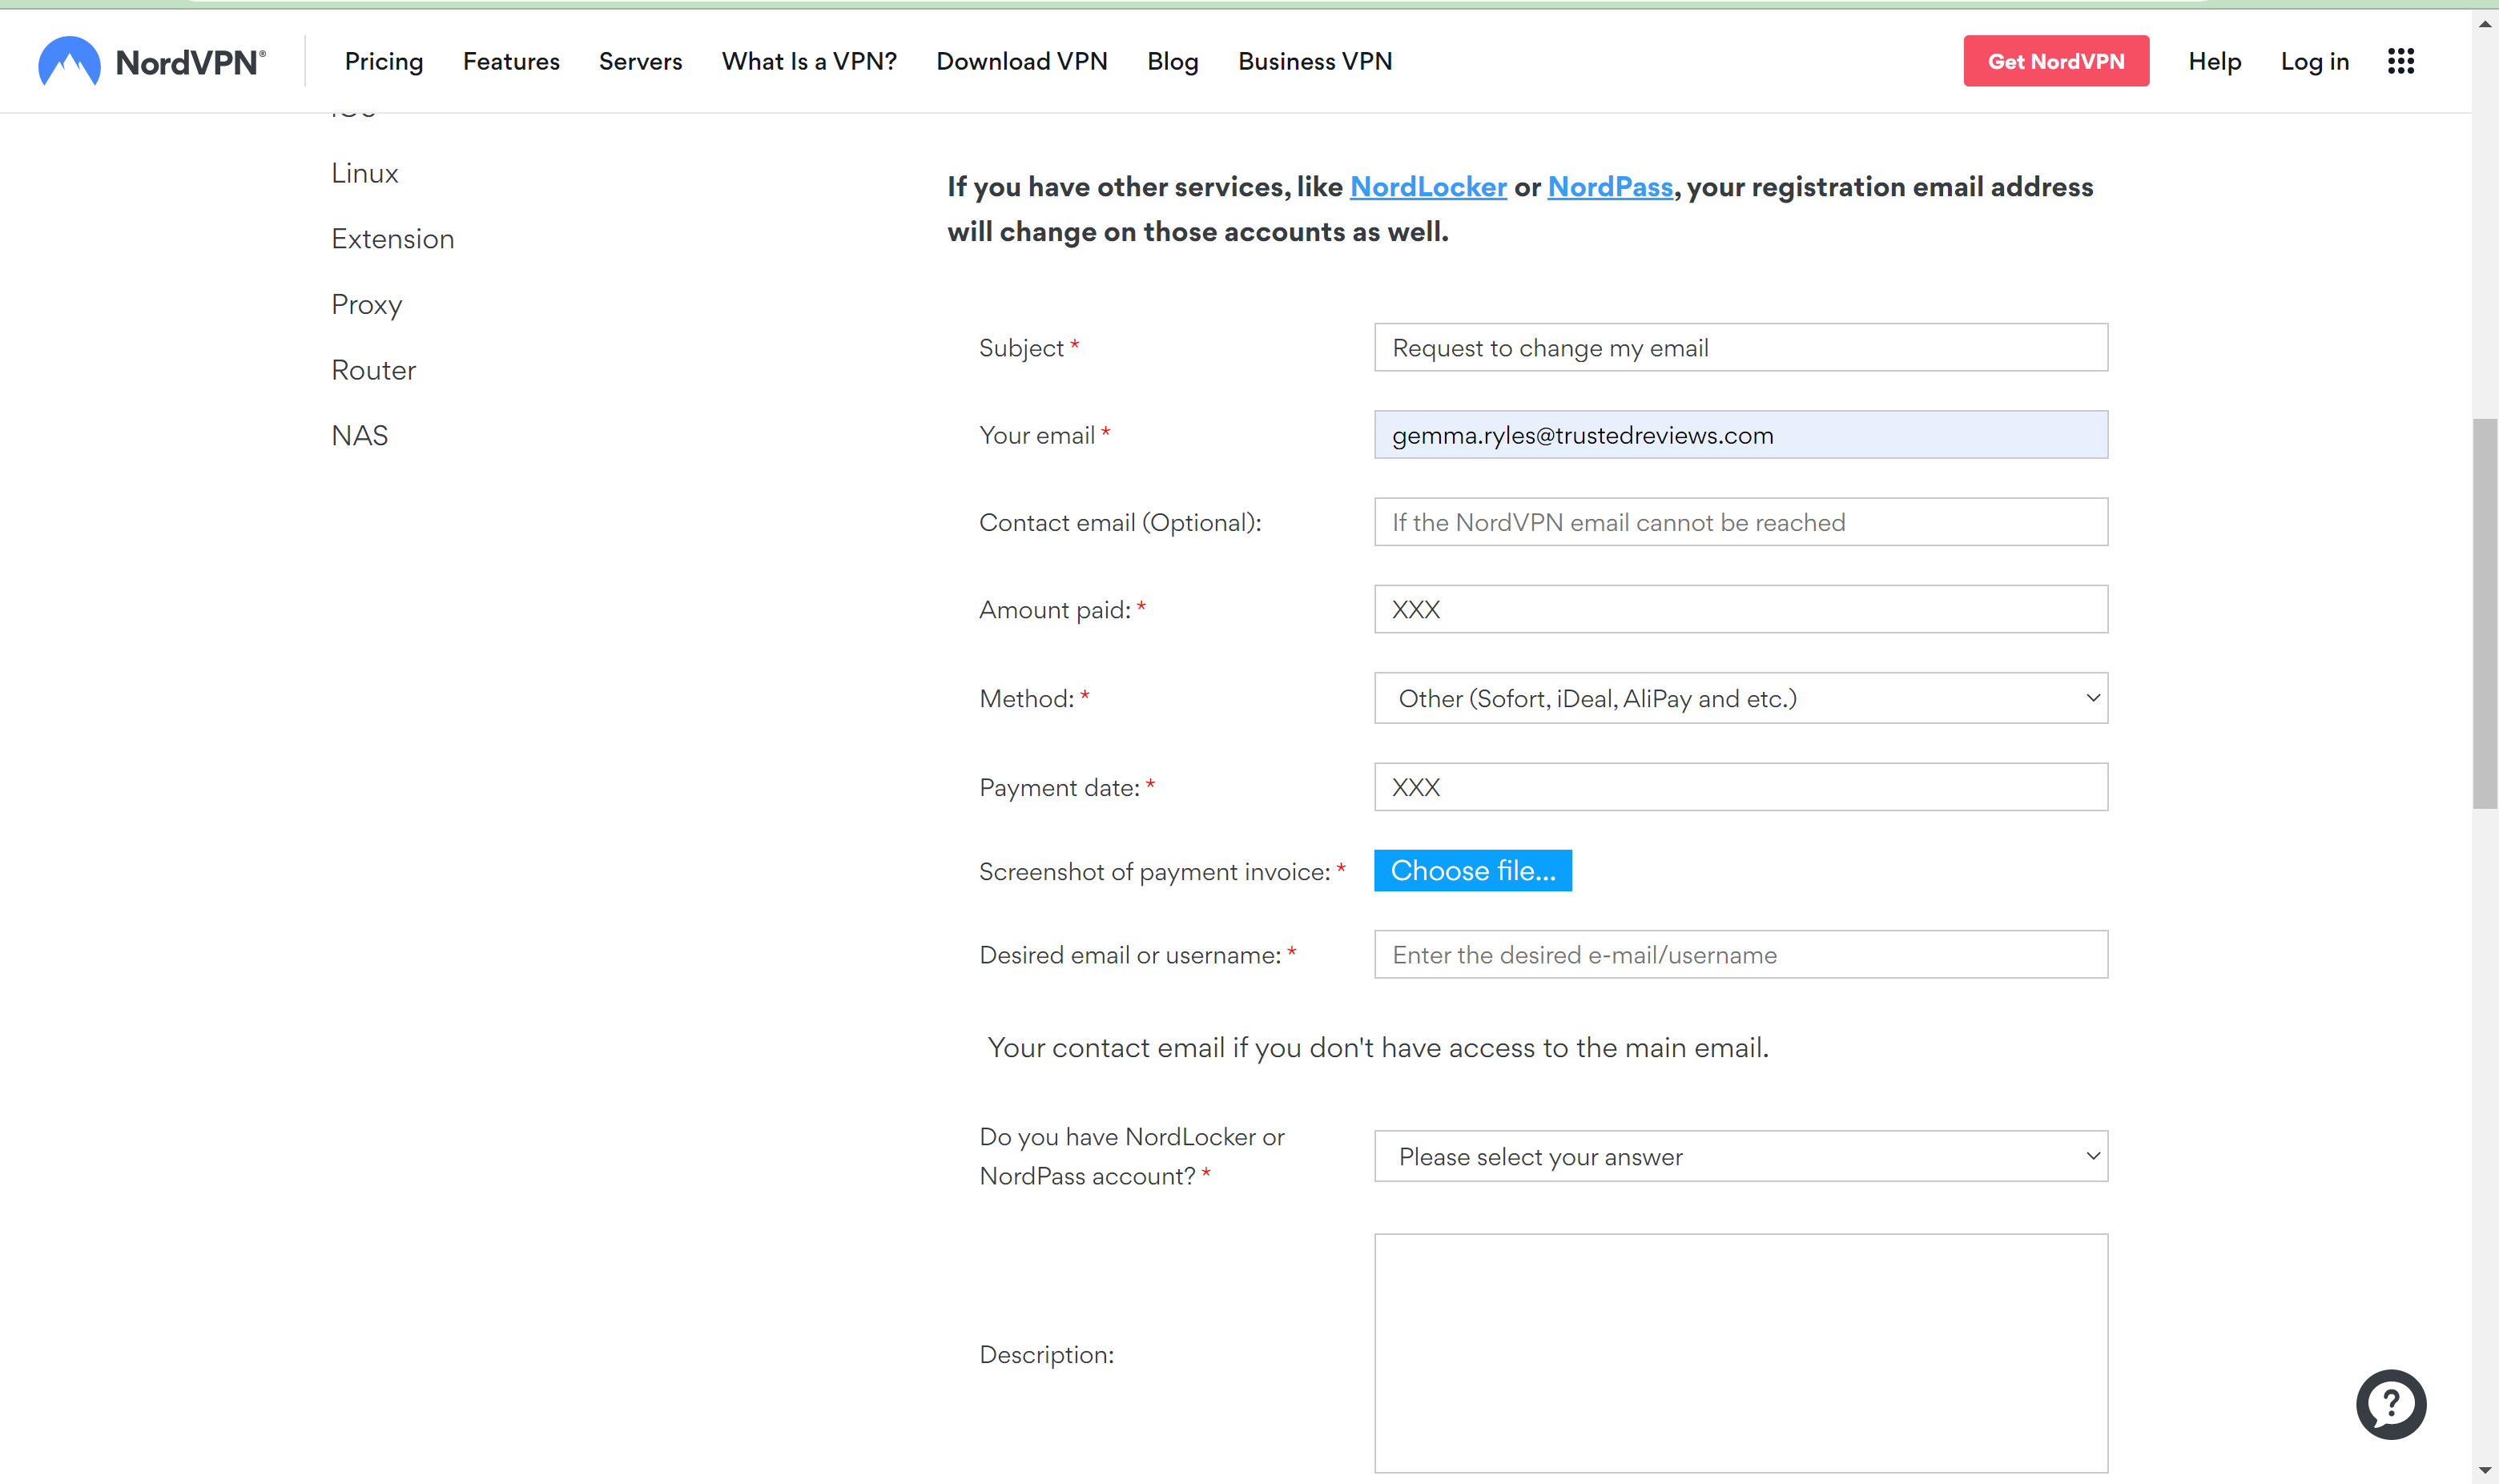Visit the Blog from the navbar
The width and height of the screenshot is (2499, 1484).
(1173, 61)
